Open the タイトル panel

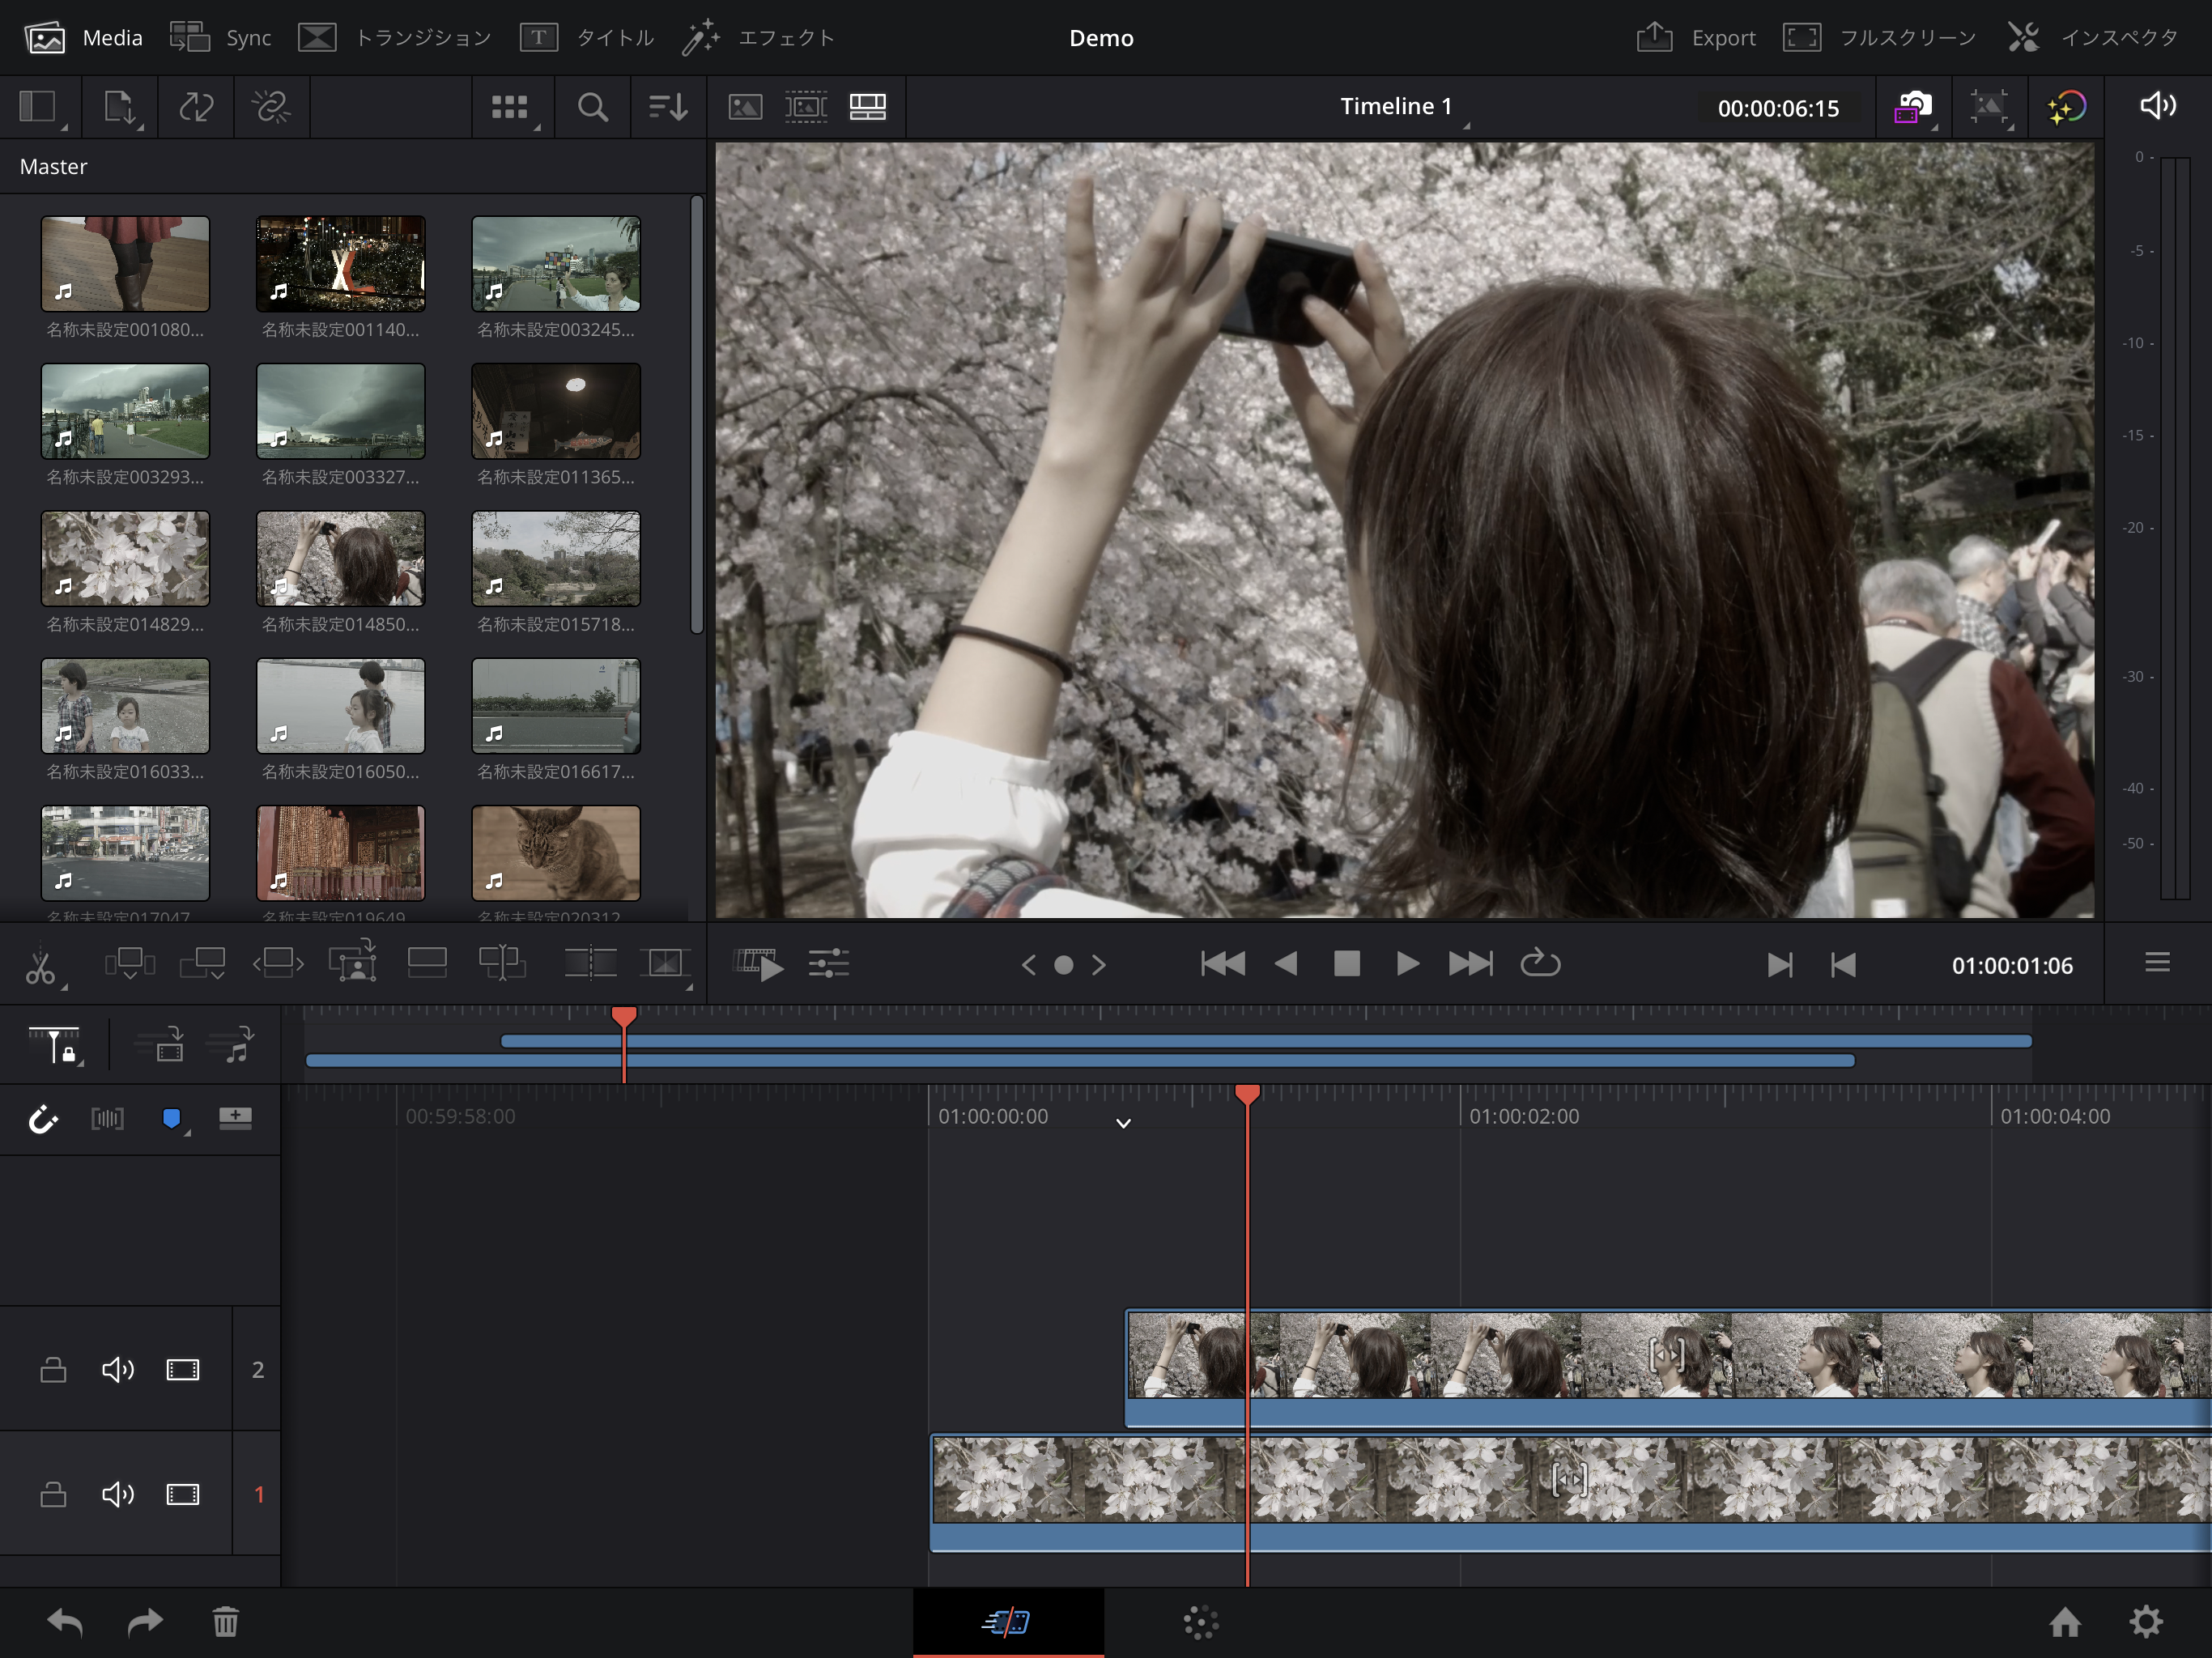point(587,38)
